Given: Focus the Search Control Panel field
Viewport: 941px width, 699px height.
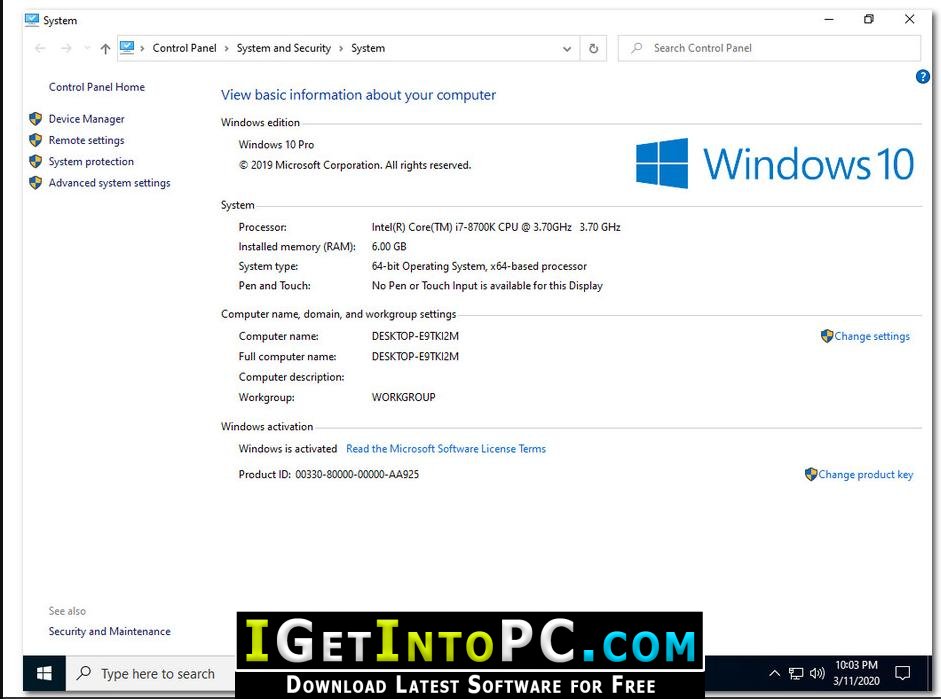Looking at the screenshot, I should click(x=769, y=48).
